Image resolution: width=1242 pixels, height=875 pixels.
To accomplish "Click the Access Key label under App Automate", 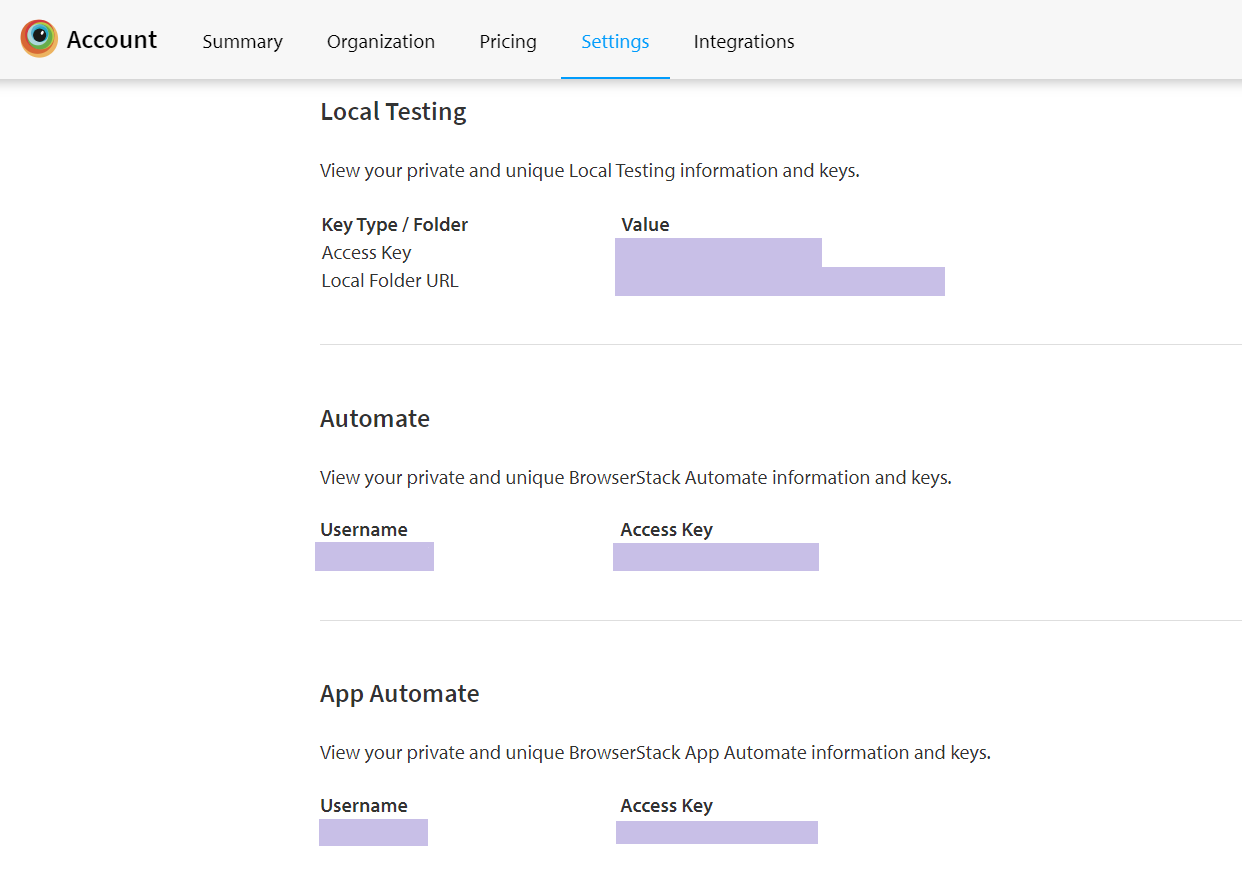I will (666, 806).
